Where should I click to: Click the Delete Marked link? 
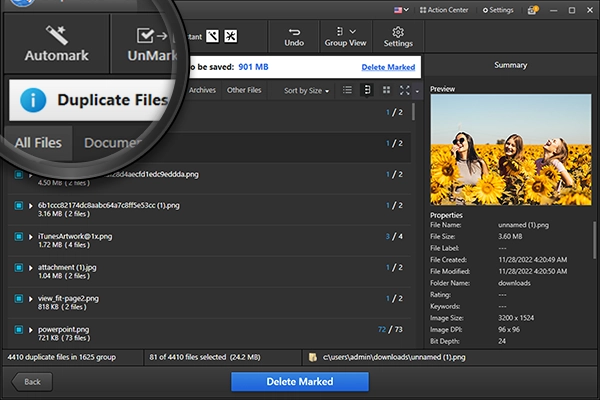[388, 67]
